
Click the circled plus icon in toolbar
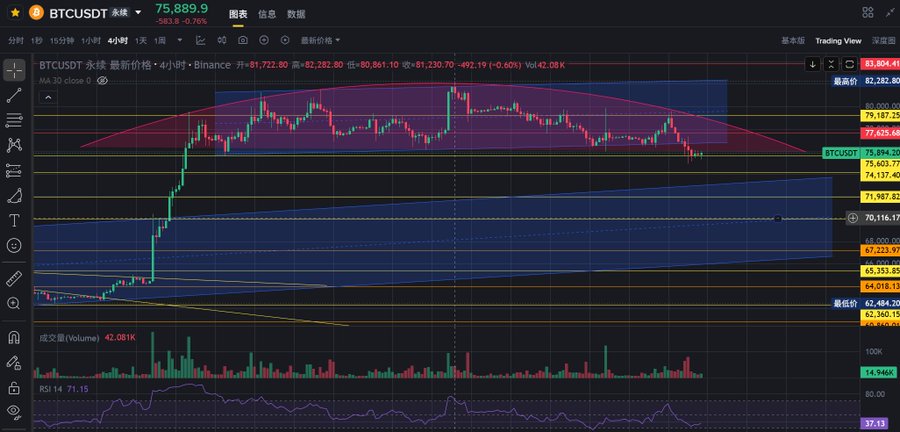click(264, 40)
